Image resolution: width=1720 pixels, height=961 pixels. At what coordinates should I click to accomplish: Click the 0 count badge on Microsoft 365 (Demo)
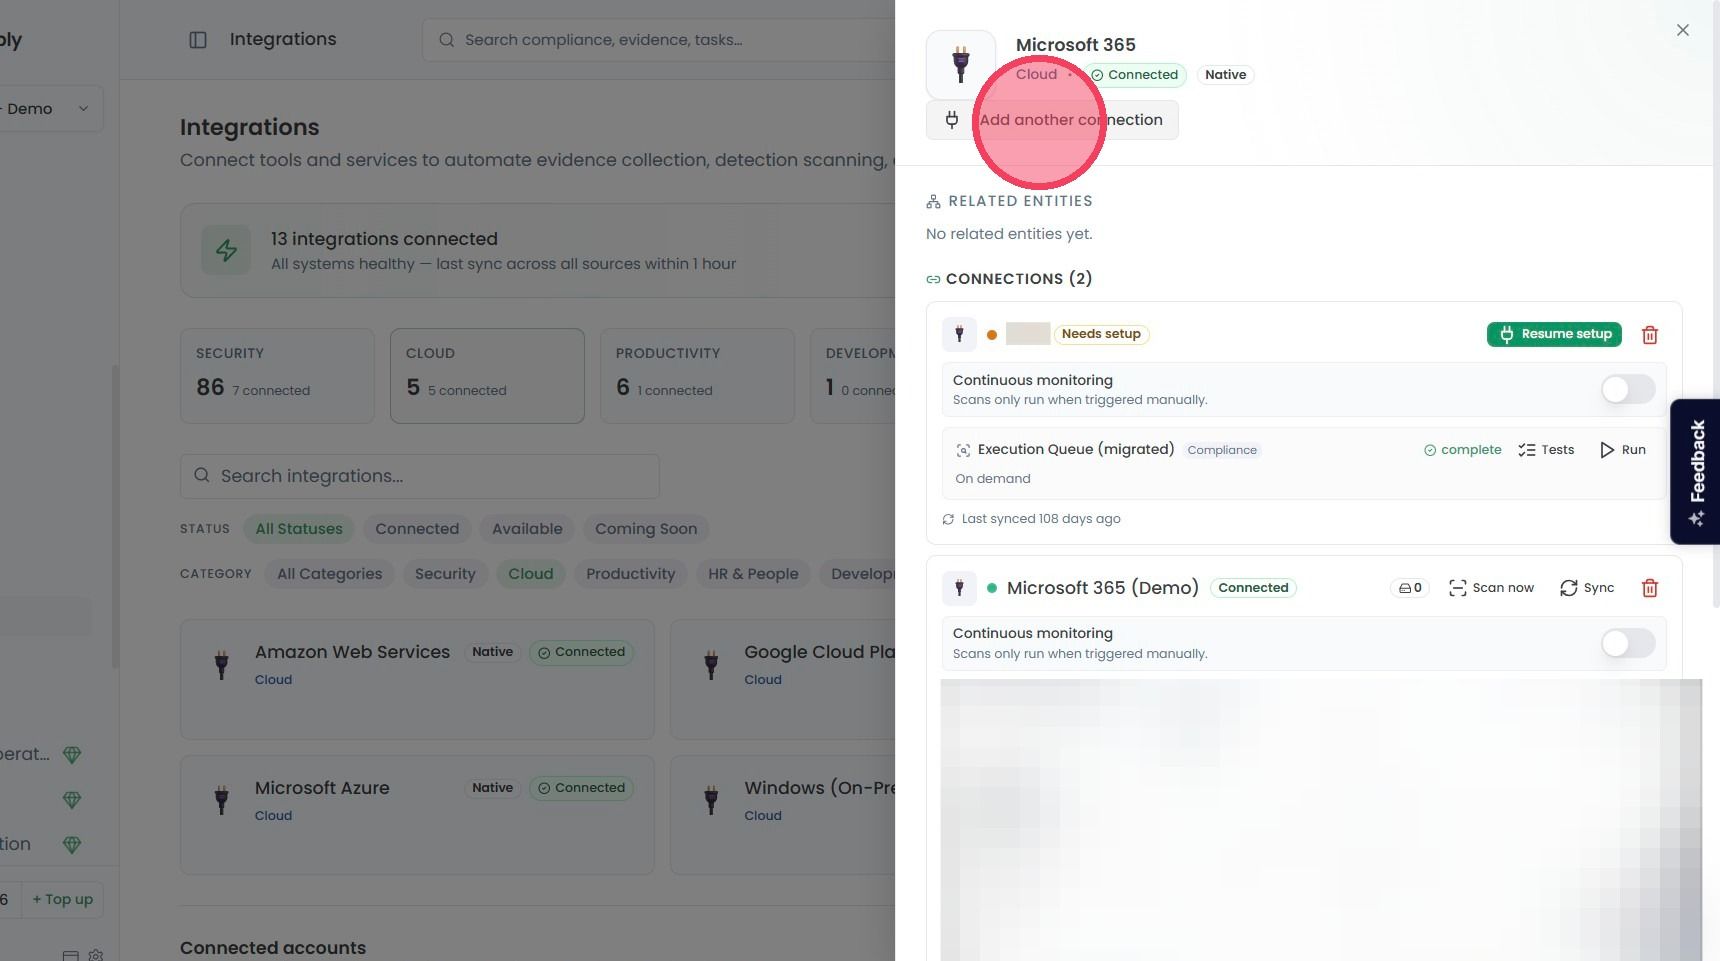click(1410, 588)
